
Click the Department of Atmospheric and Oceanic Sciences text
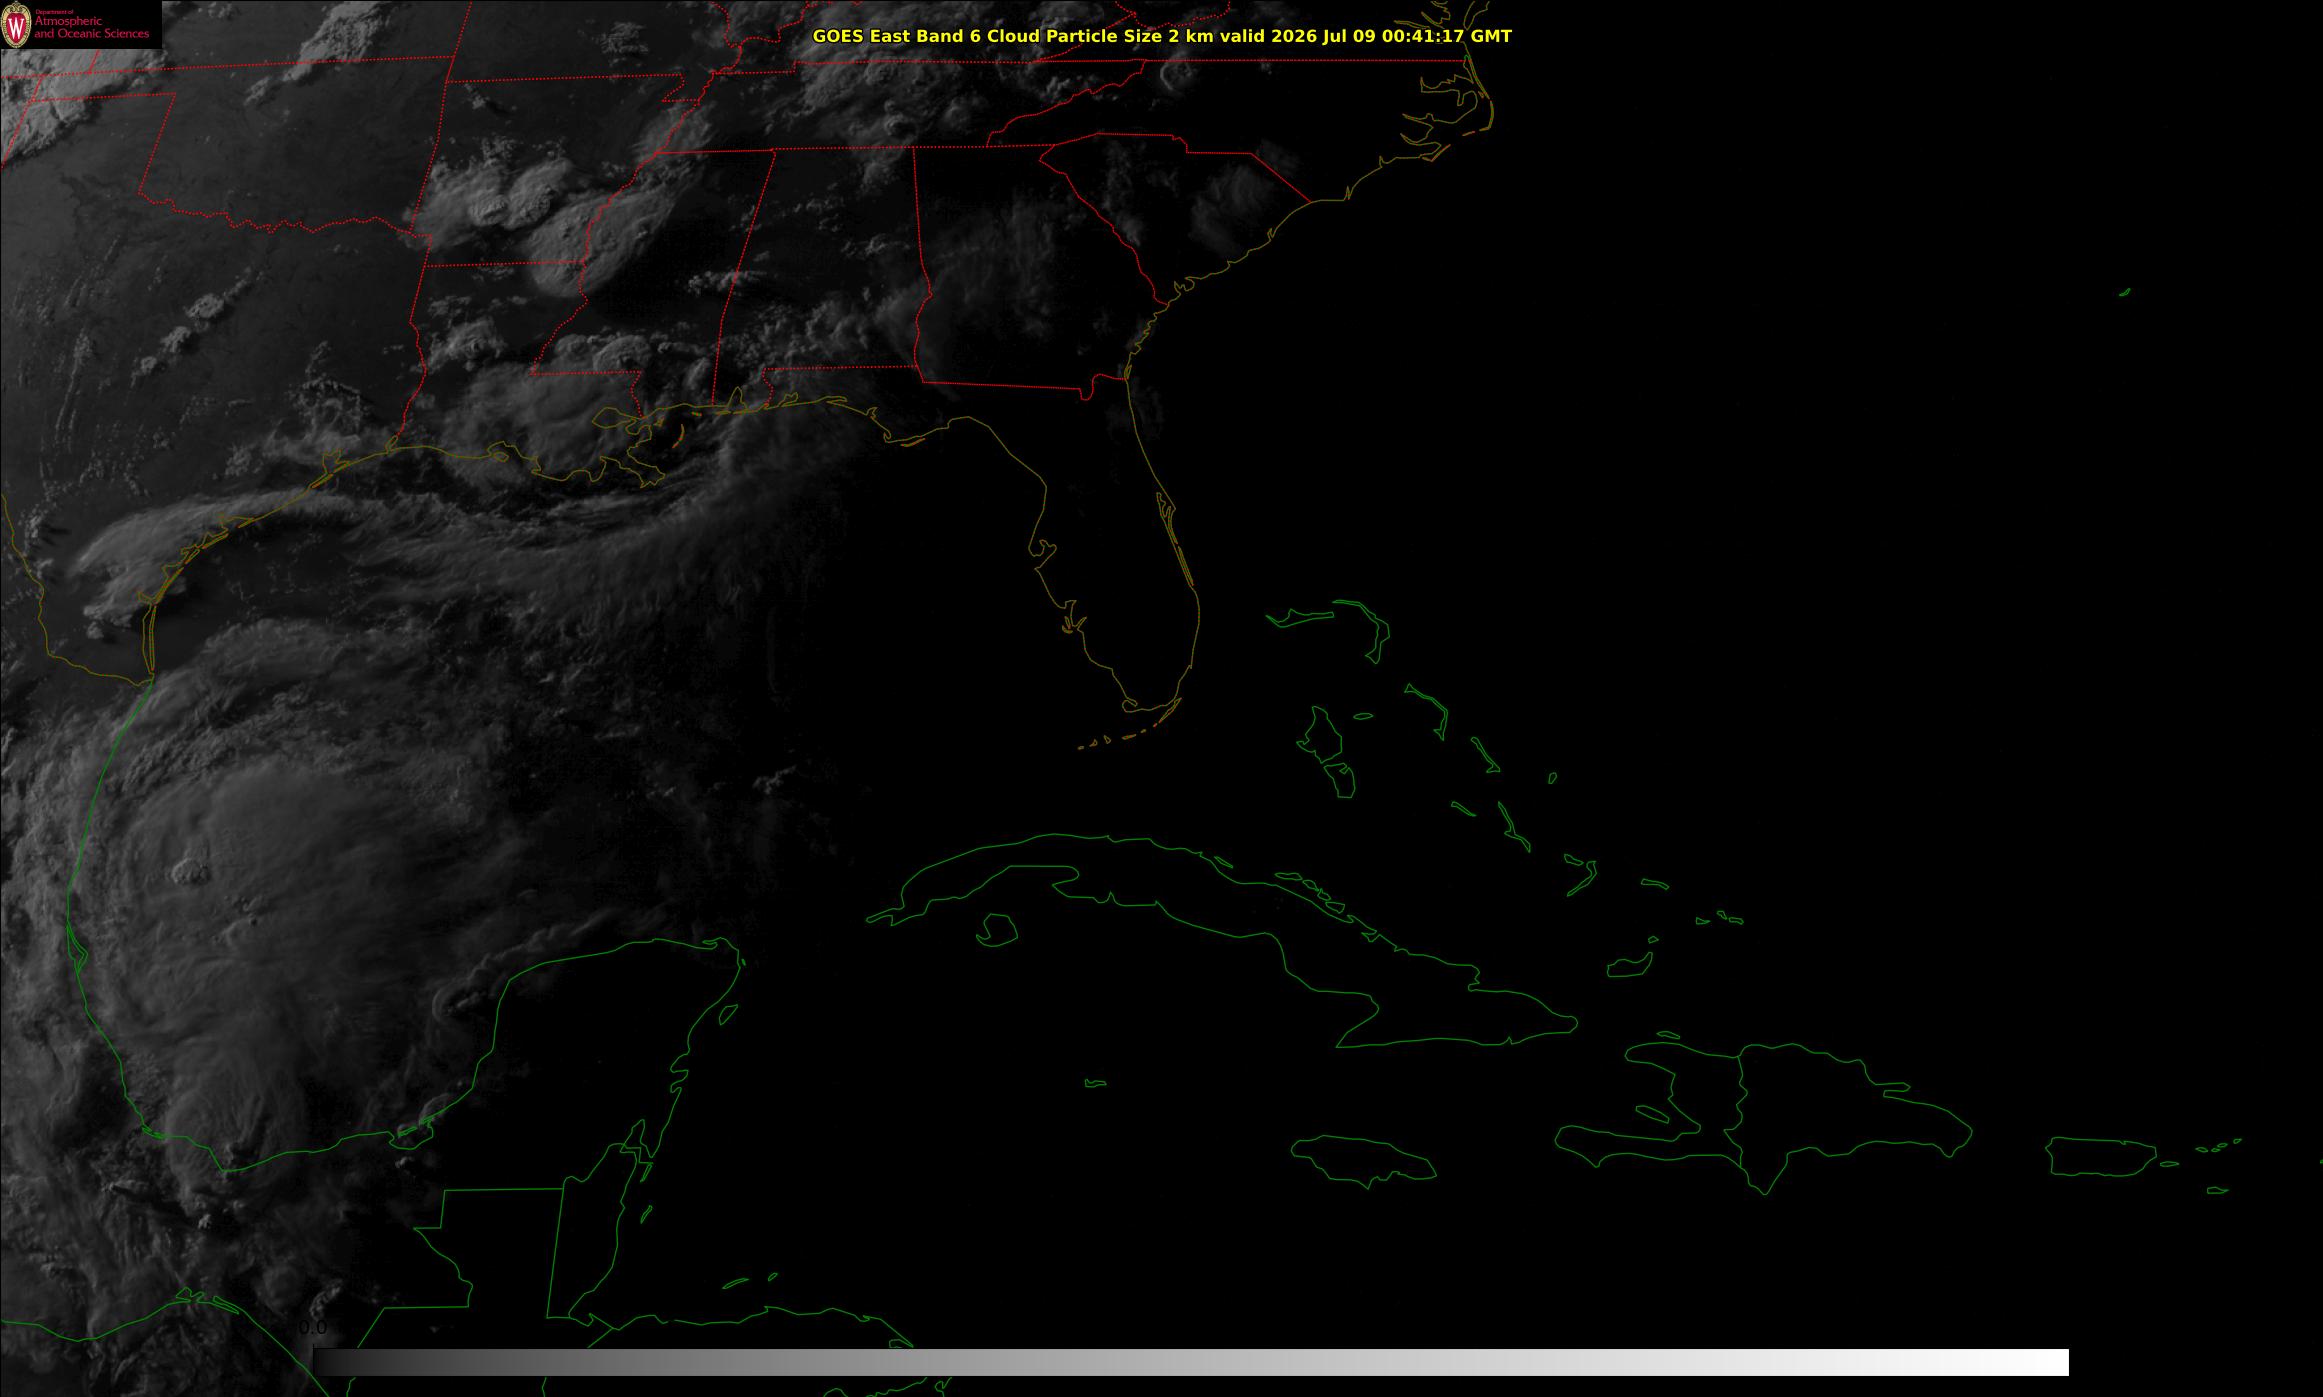click(92, 25)
